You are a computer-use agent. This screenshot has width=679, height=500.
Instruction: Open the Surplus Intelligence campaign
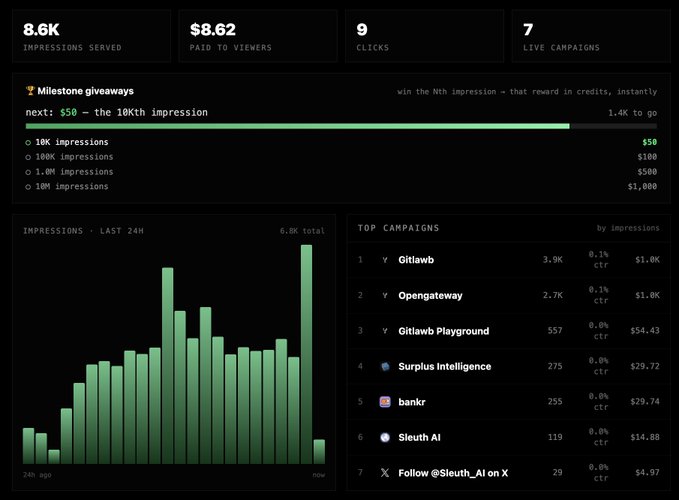(x=509, y=366)
